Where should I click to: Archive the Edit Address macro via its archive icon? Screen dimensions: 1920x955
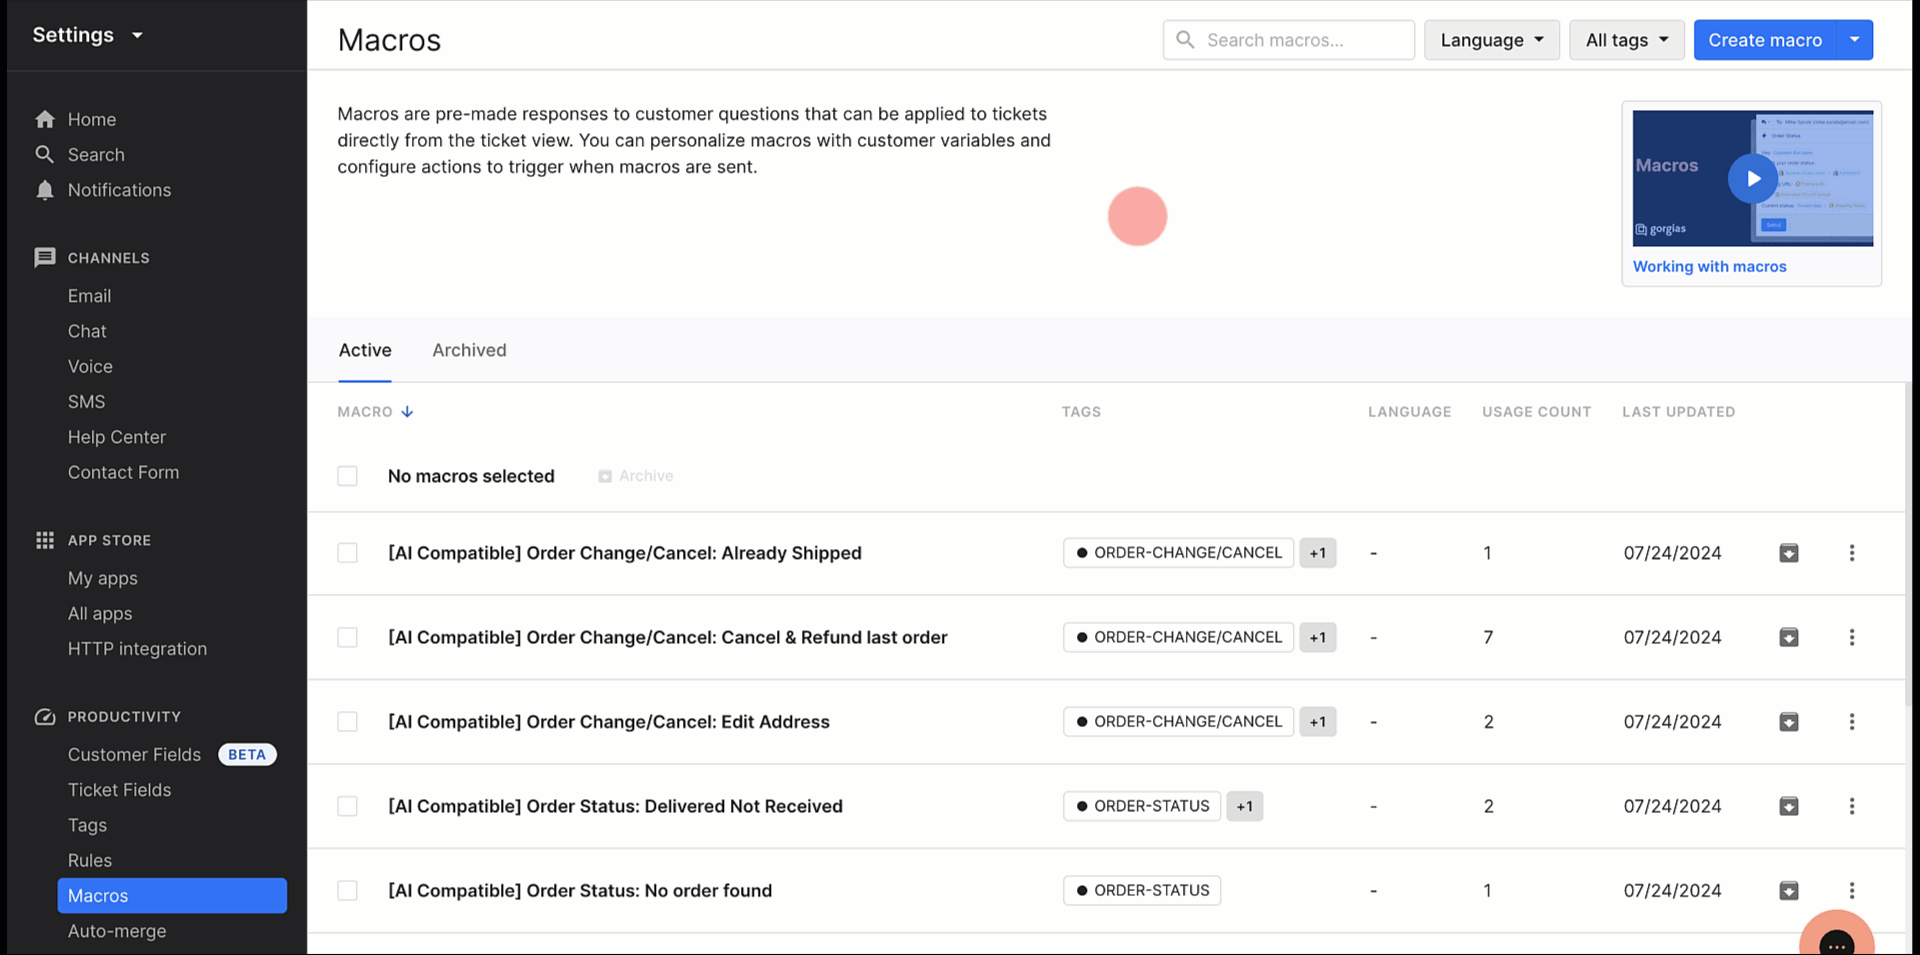tap(1789, 721)
